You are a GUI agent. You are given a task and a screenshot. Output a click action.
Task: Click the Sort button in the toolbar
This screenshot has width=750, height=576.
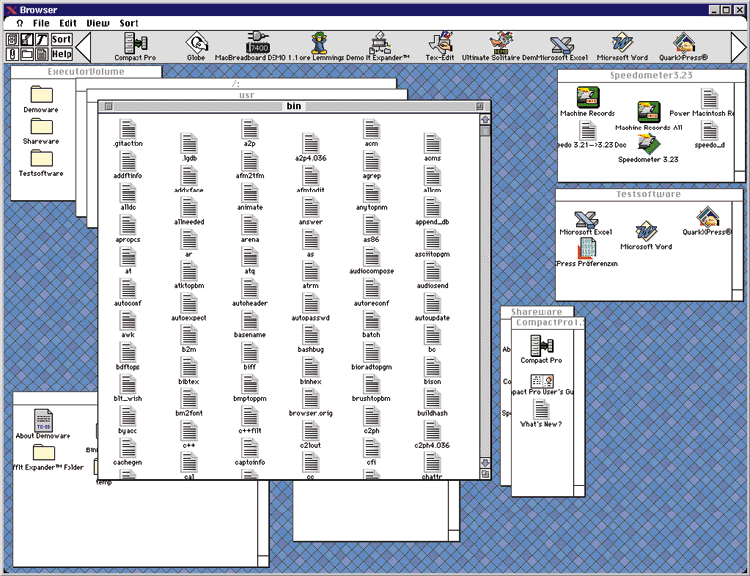tap(62, 39)
